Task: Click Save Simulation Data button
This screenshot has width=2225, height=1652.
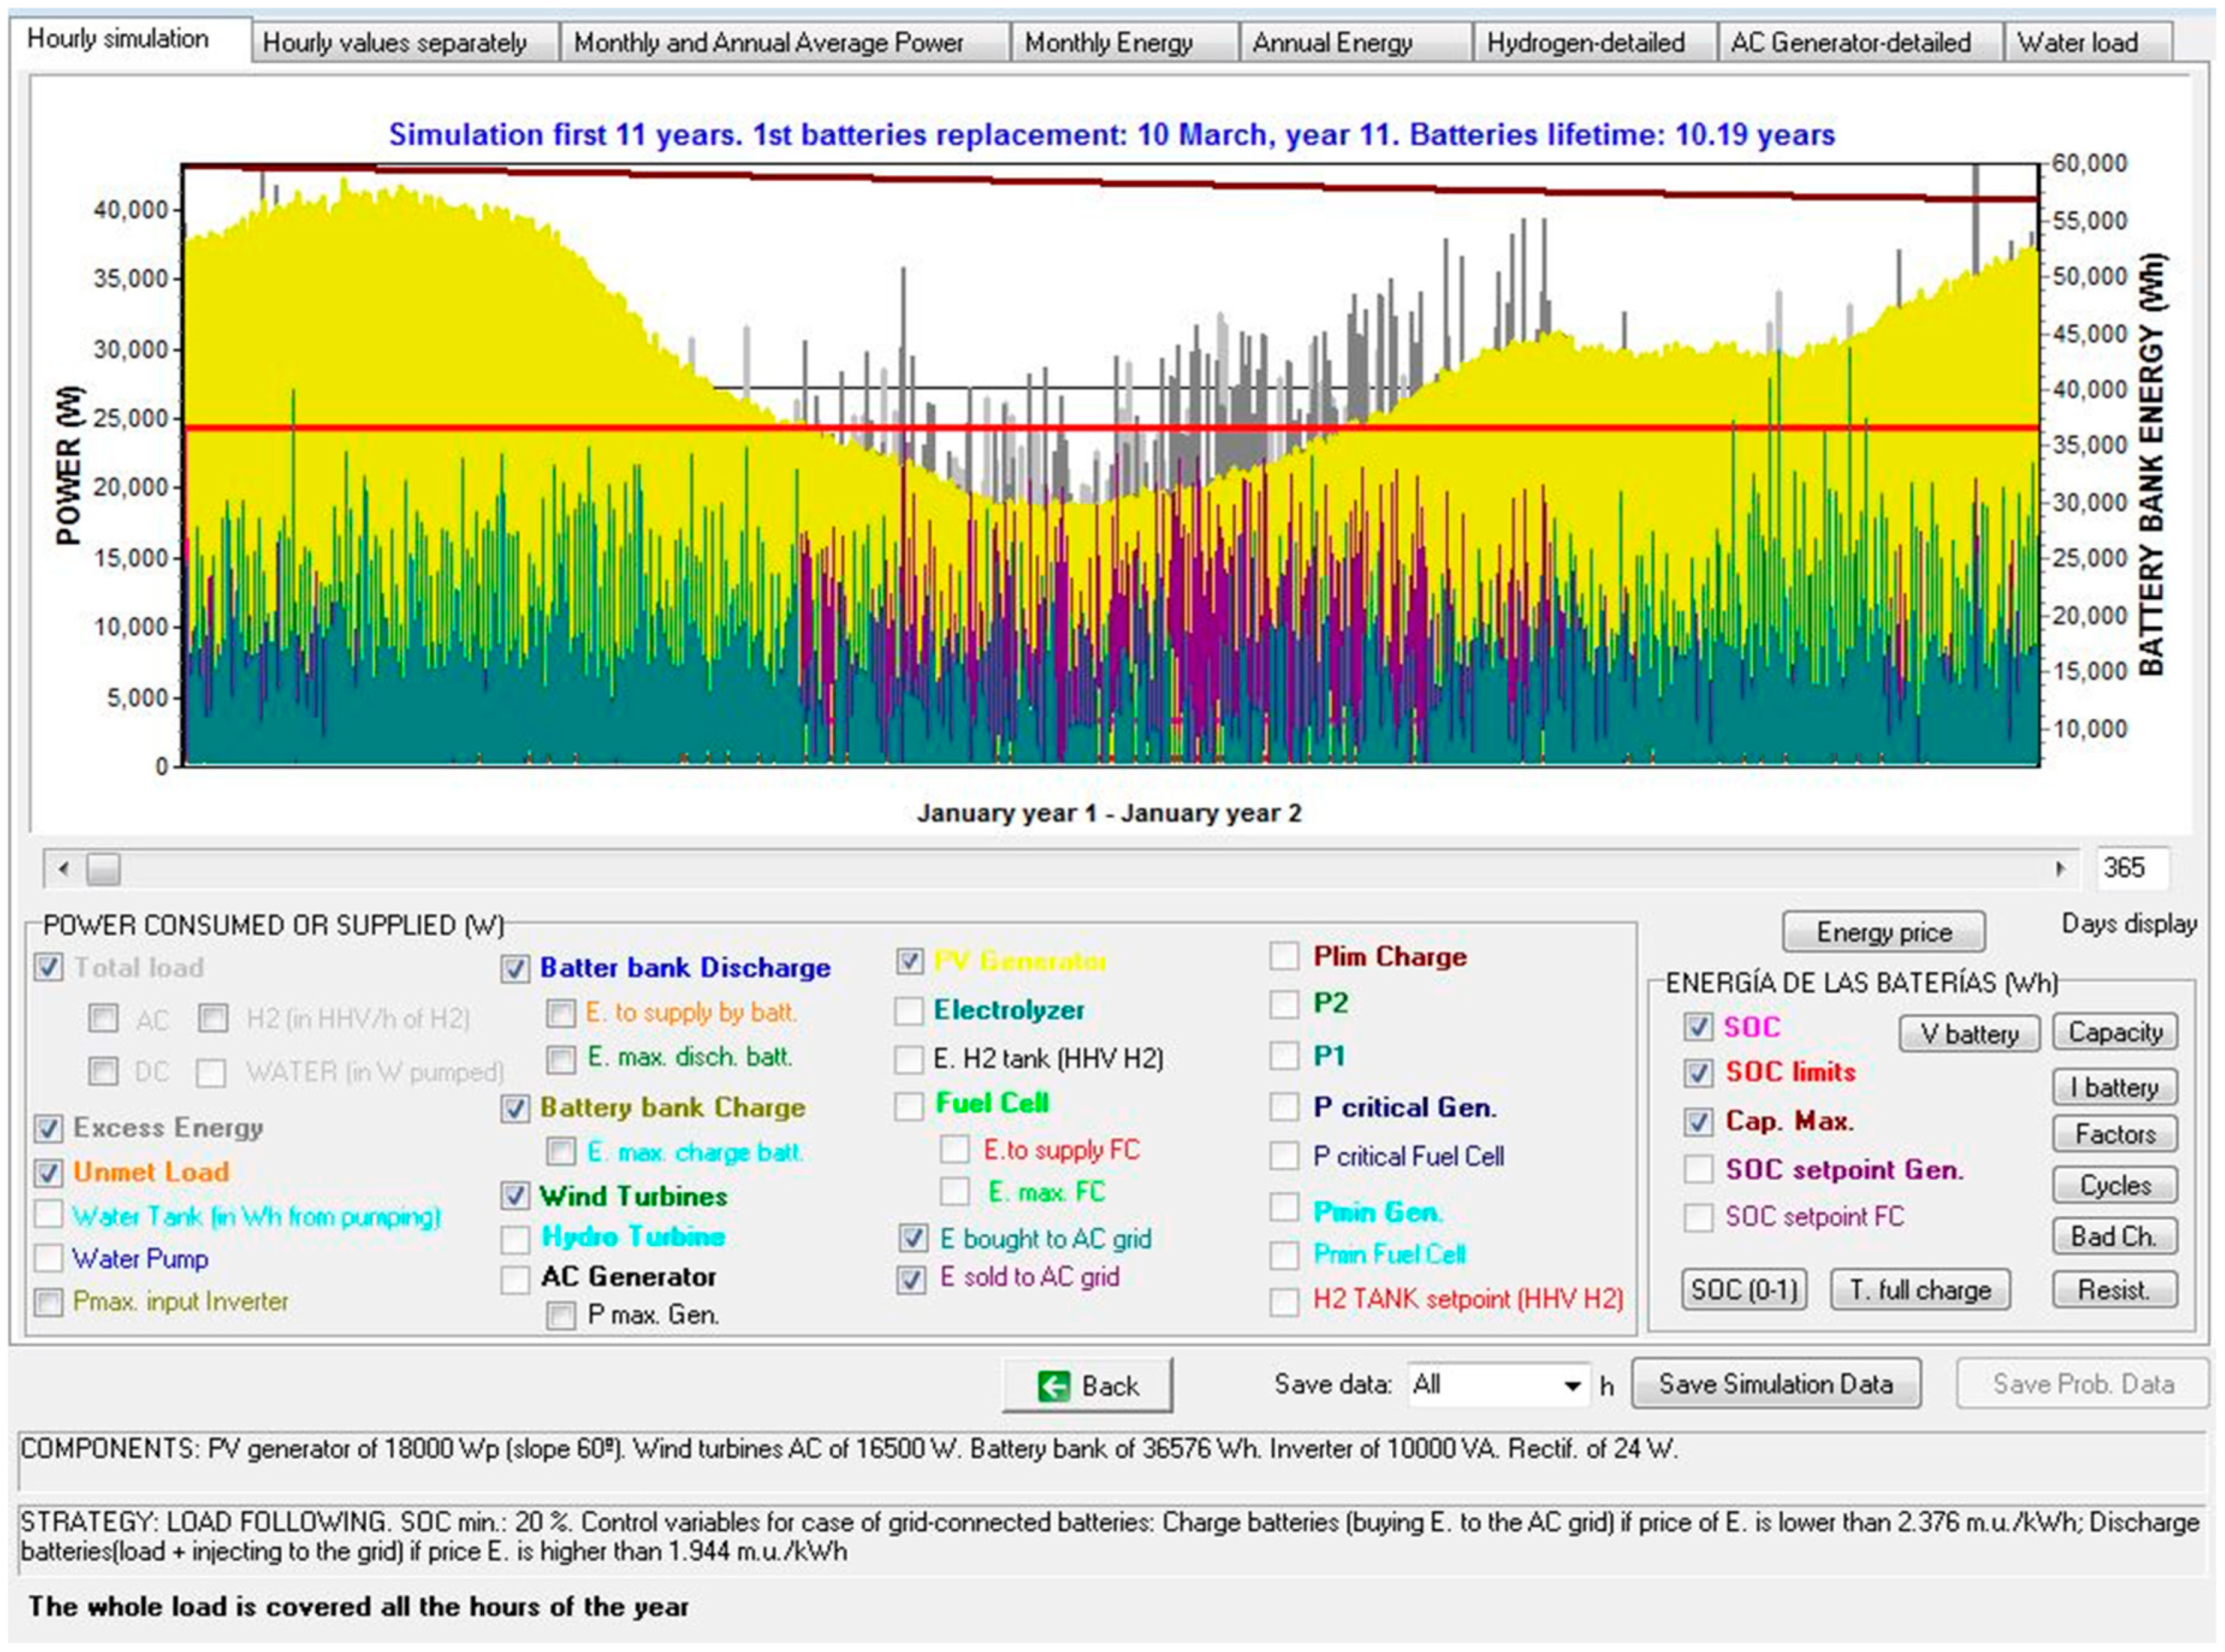Action: click(x=1775, y=1384)
